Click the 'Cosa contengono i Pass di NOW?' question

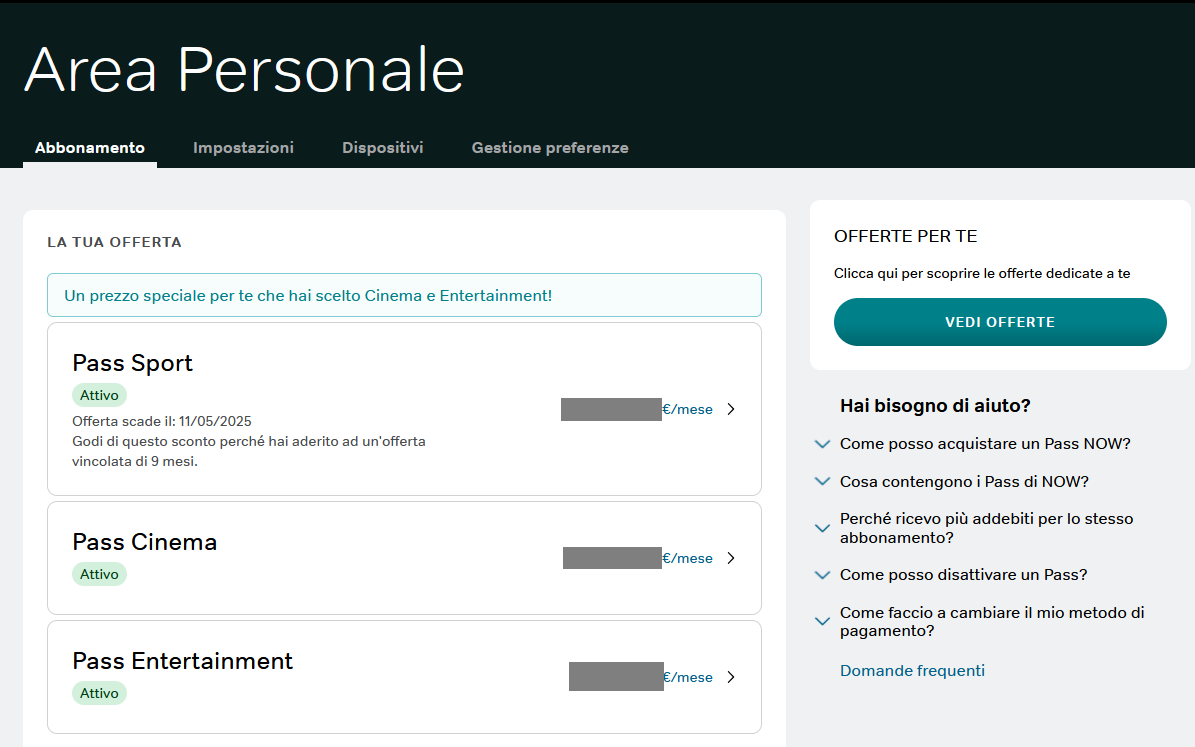964,482
